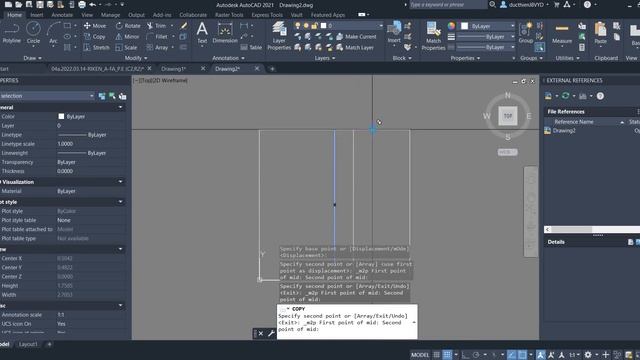Toggle object snap tracking in status bar
This screenshot has width=640, height=360.
tap(511, 355)
